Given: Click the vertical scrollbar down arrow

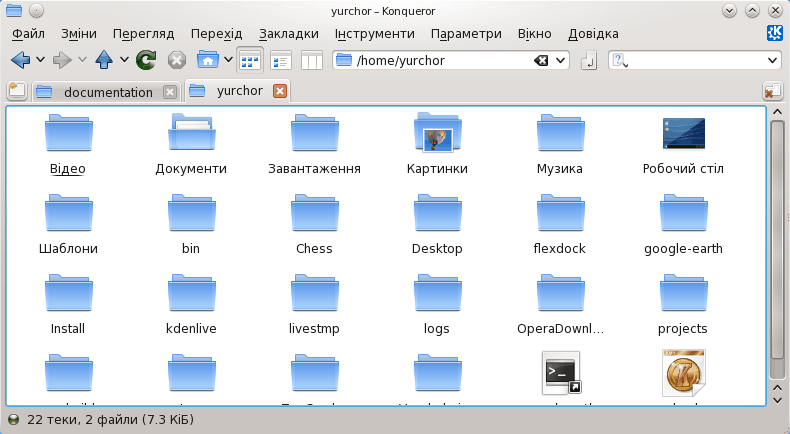Looking at the screenshot, I should point(776,397).
